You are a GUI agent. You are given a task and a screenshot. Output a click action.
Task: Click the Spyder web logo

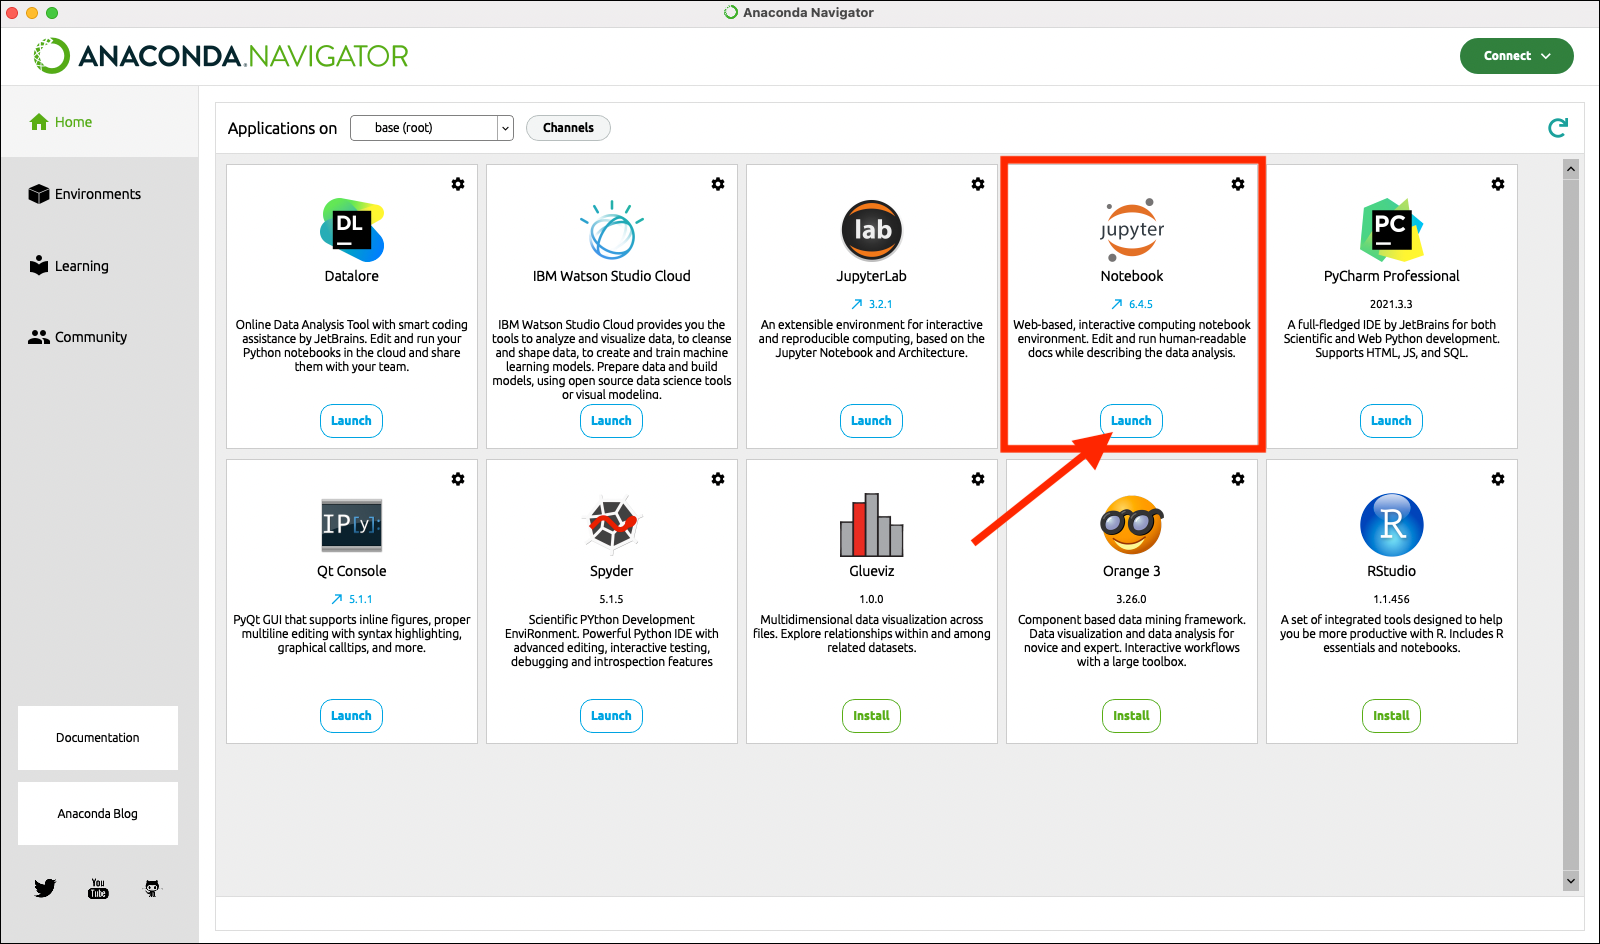(612, 525)
